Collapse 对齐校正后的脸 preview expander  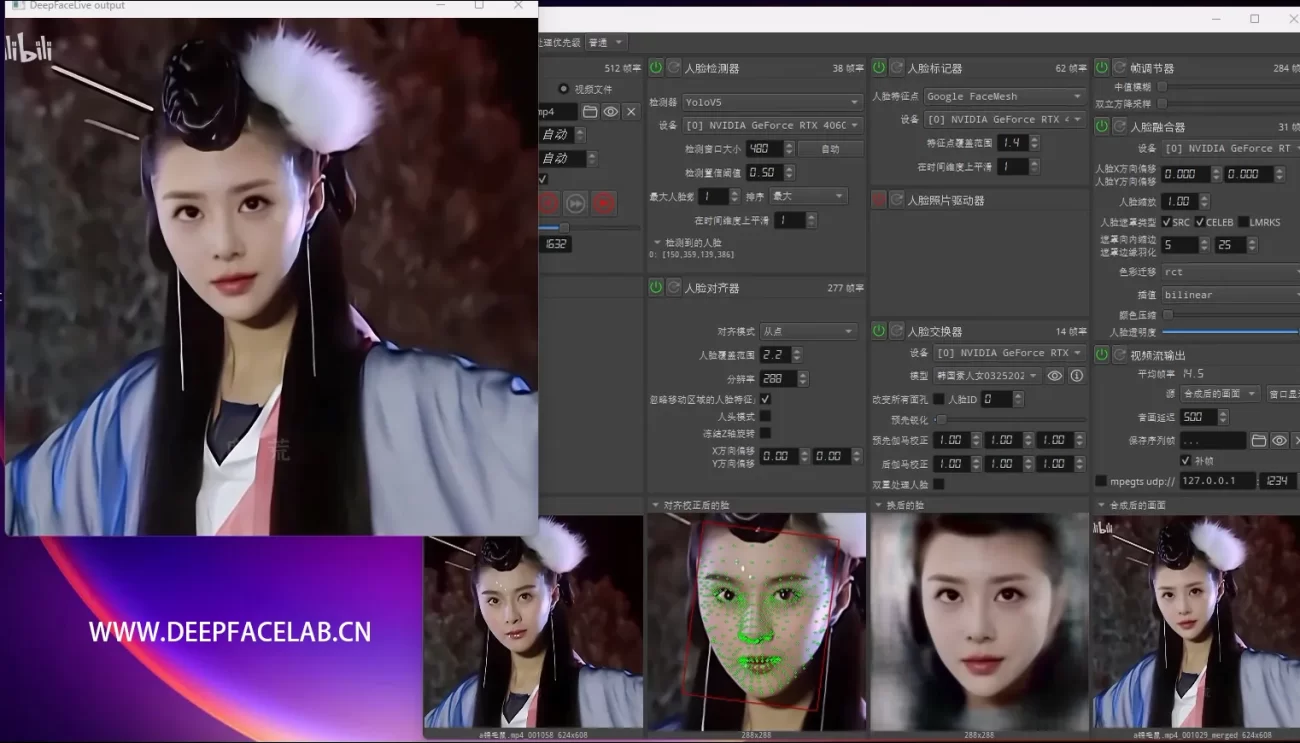pos(655,505)
